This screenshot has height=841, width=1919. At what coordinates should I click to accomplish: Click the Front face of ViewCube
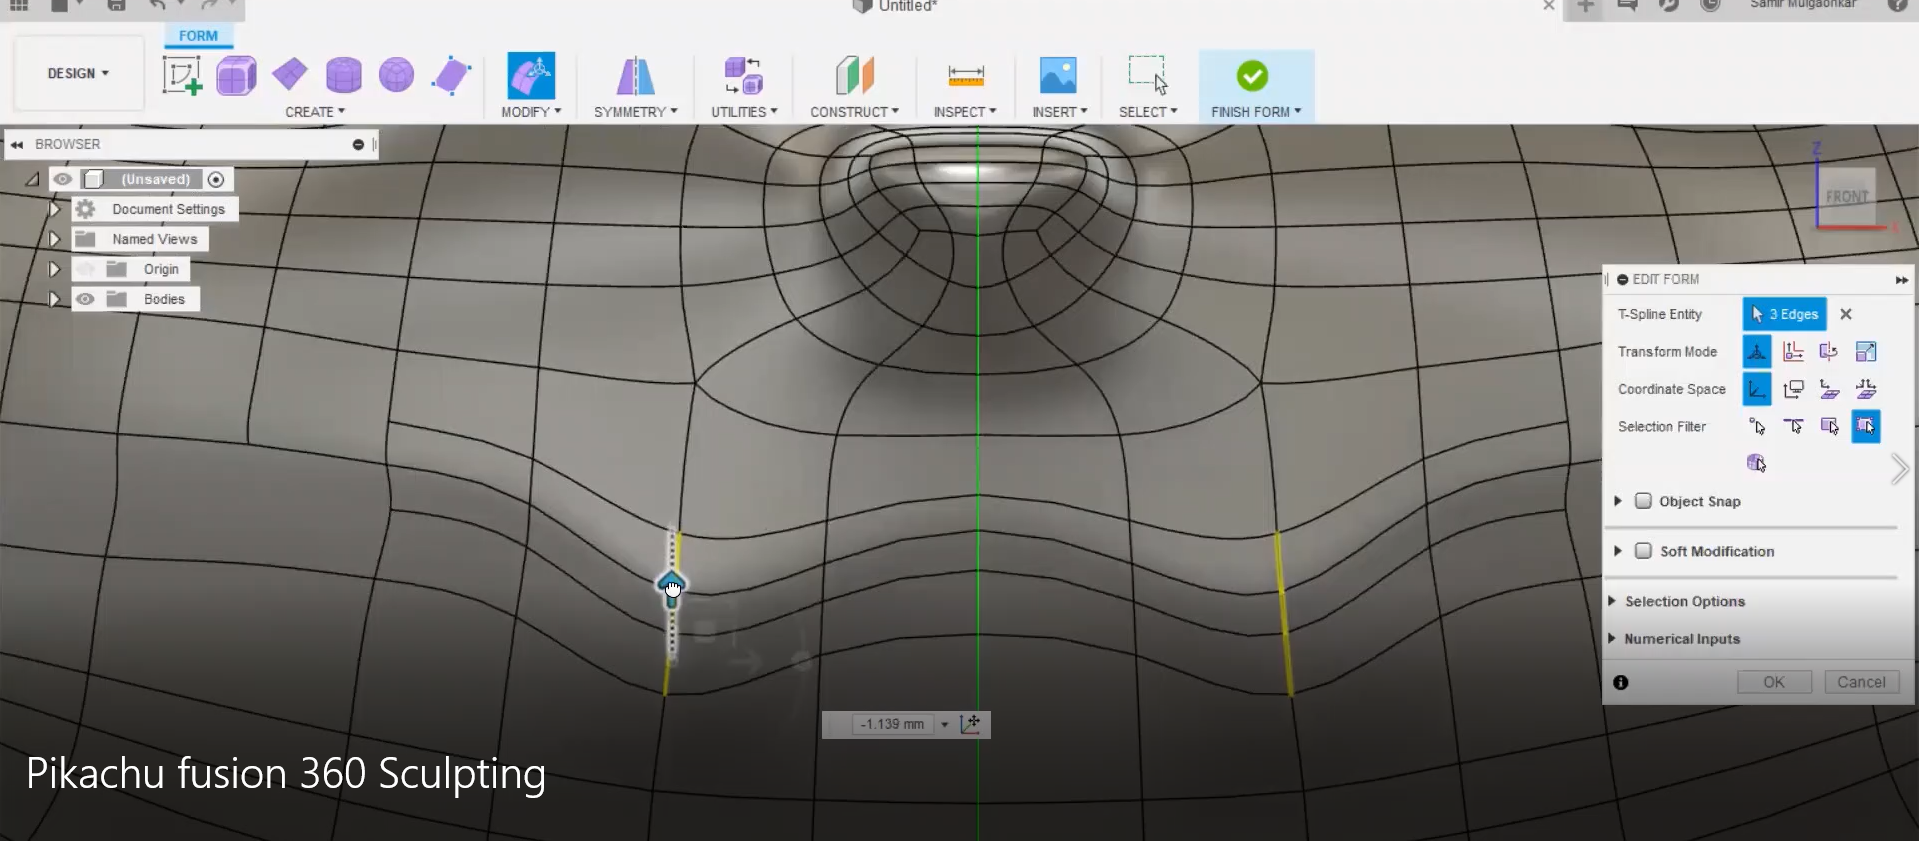(x=1846, y=197)
